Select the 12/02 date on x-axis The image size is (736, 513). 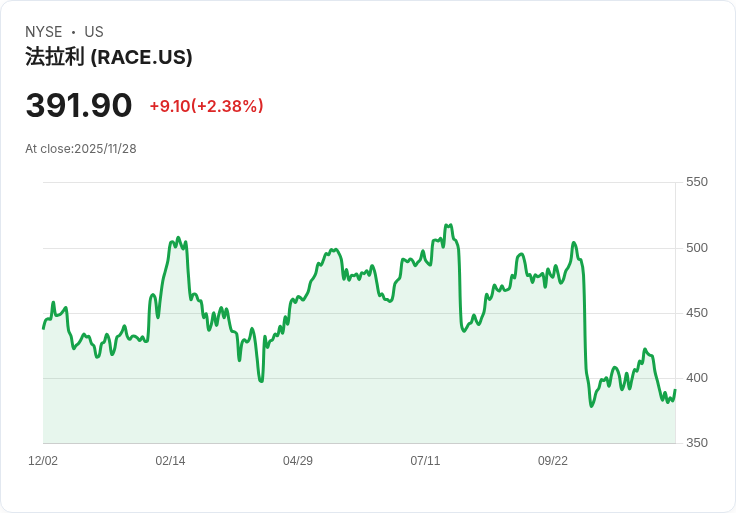[43, 461]
